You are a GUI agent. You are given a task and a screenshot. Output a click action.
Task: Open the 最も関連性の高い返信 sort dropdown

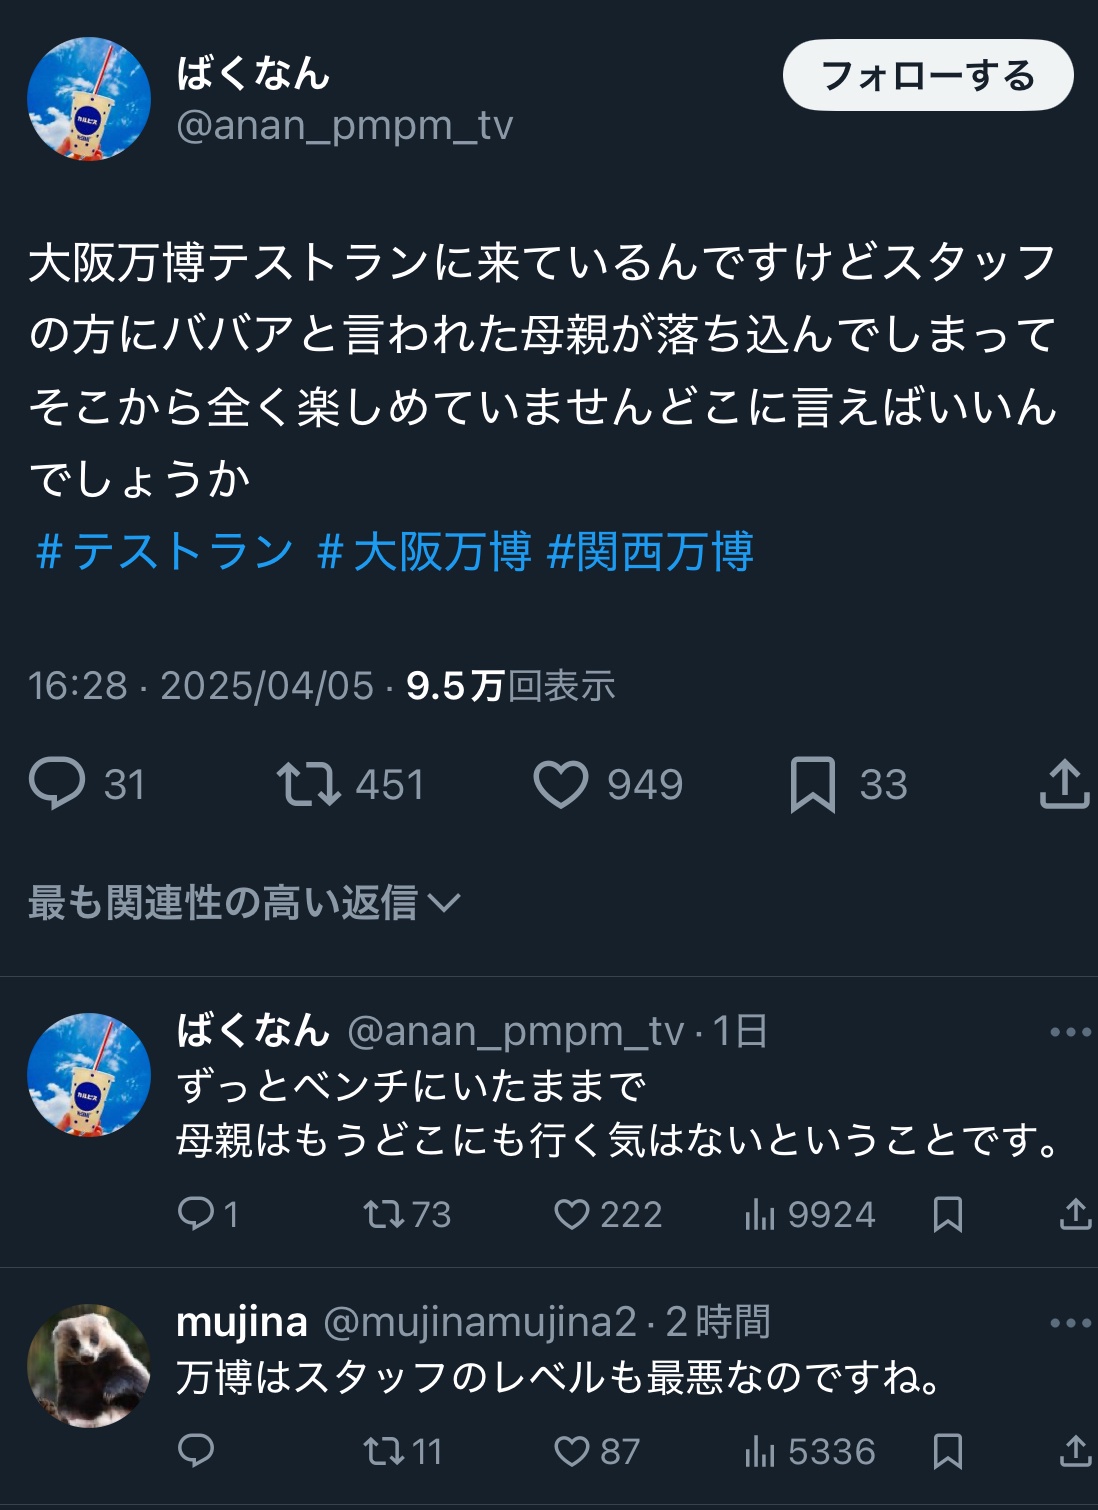coord(244,903)
